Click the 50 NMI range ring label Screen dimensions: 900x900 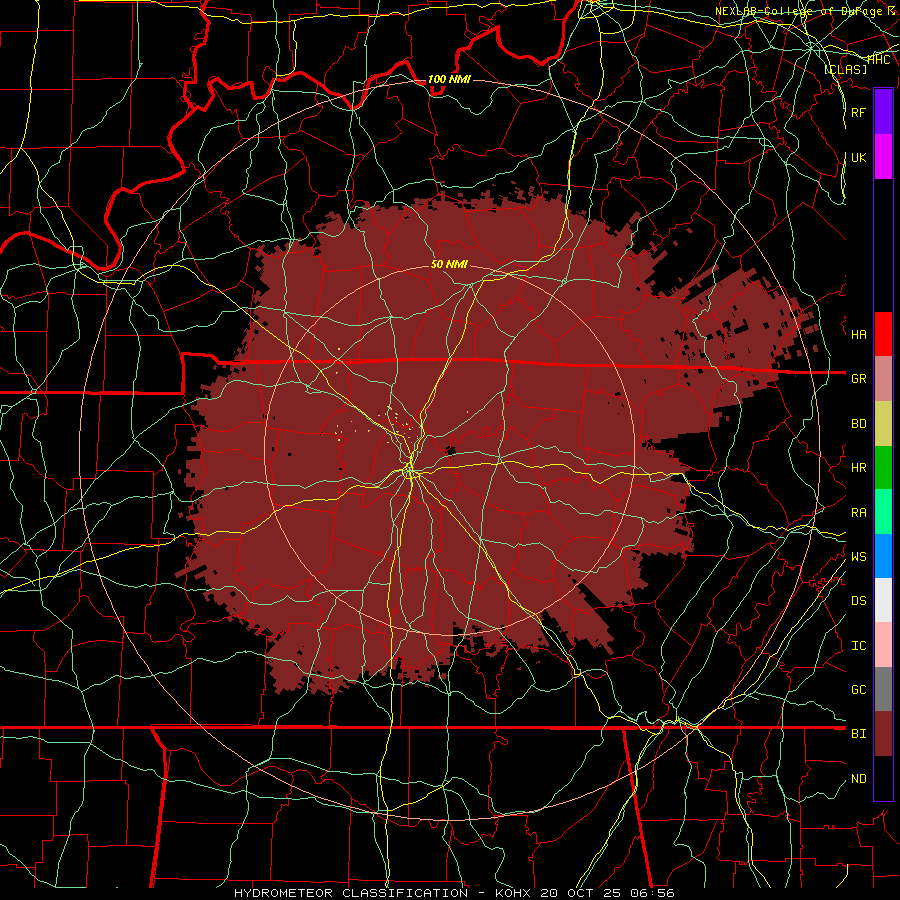tap(449, 264)
